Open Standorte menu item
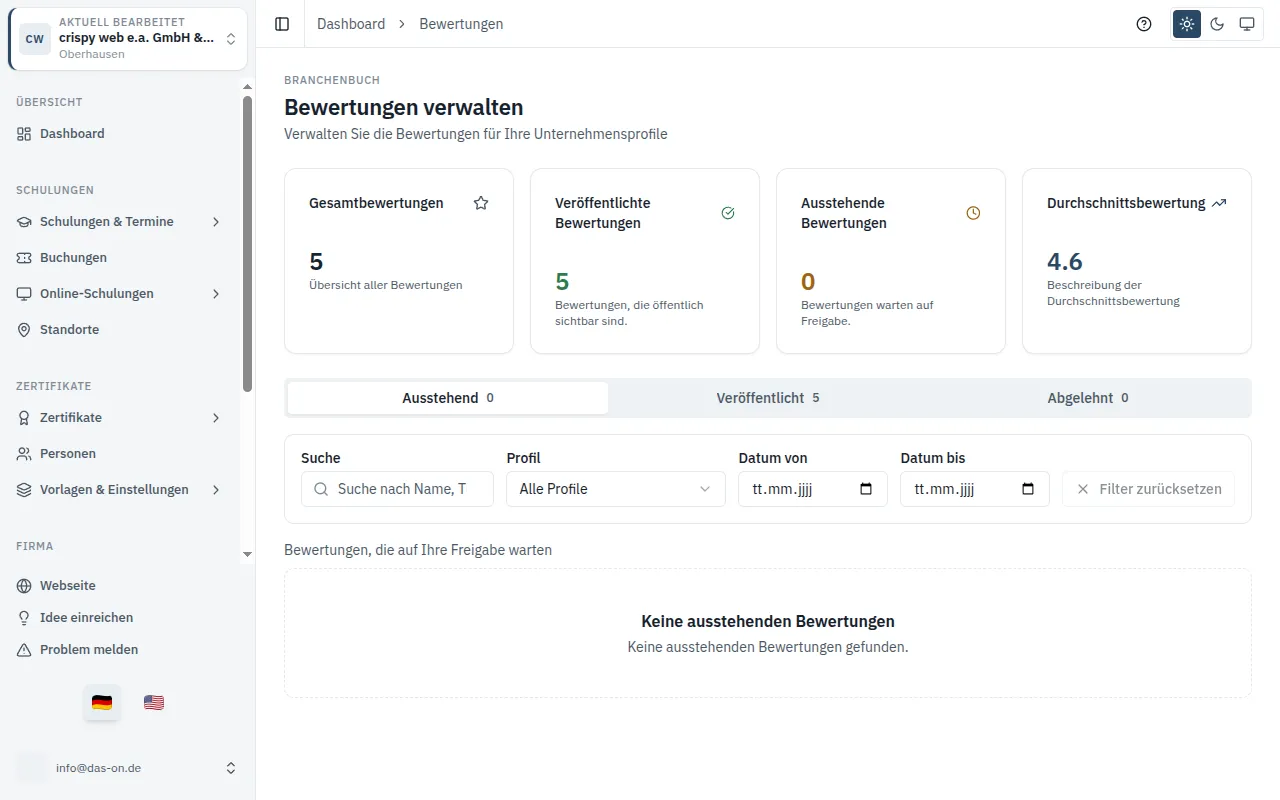The image size is (1280, 800). click(x=120, y=330)
